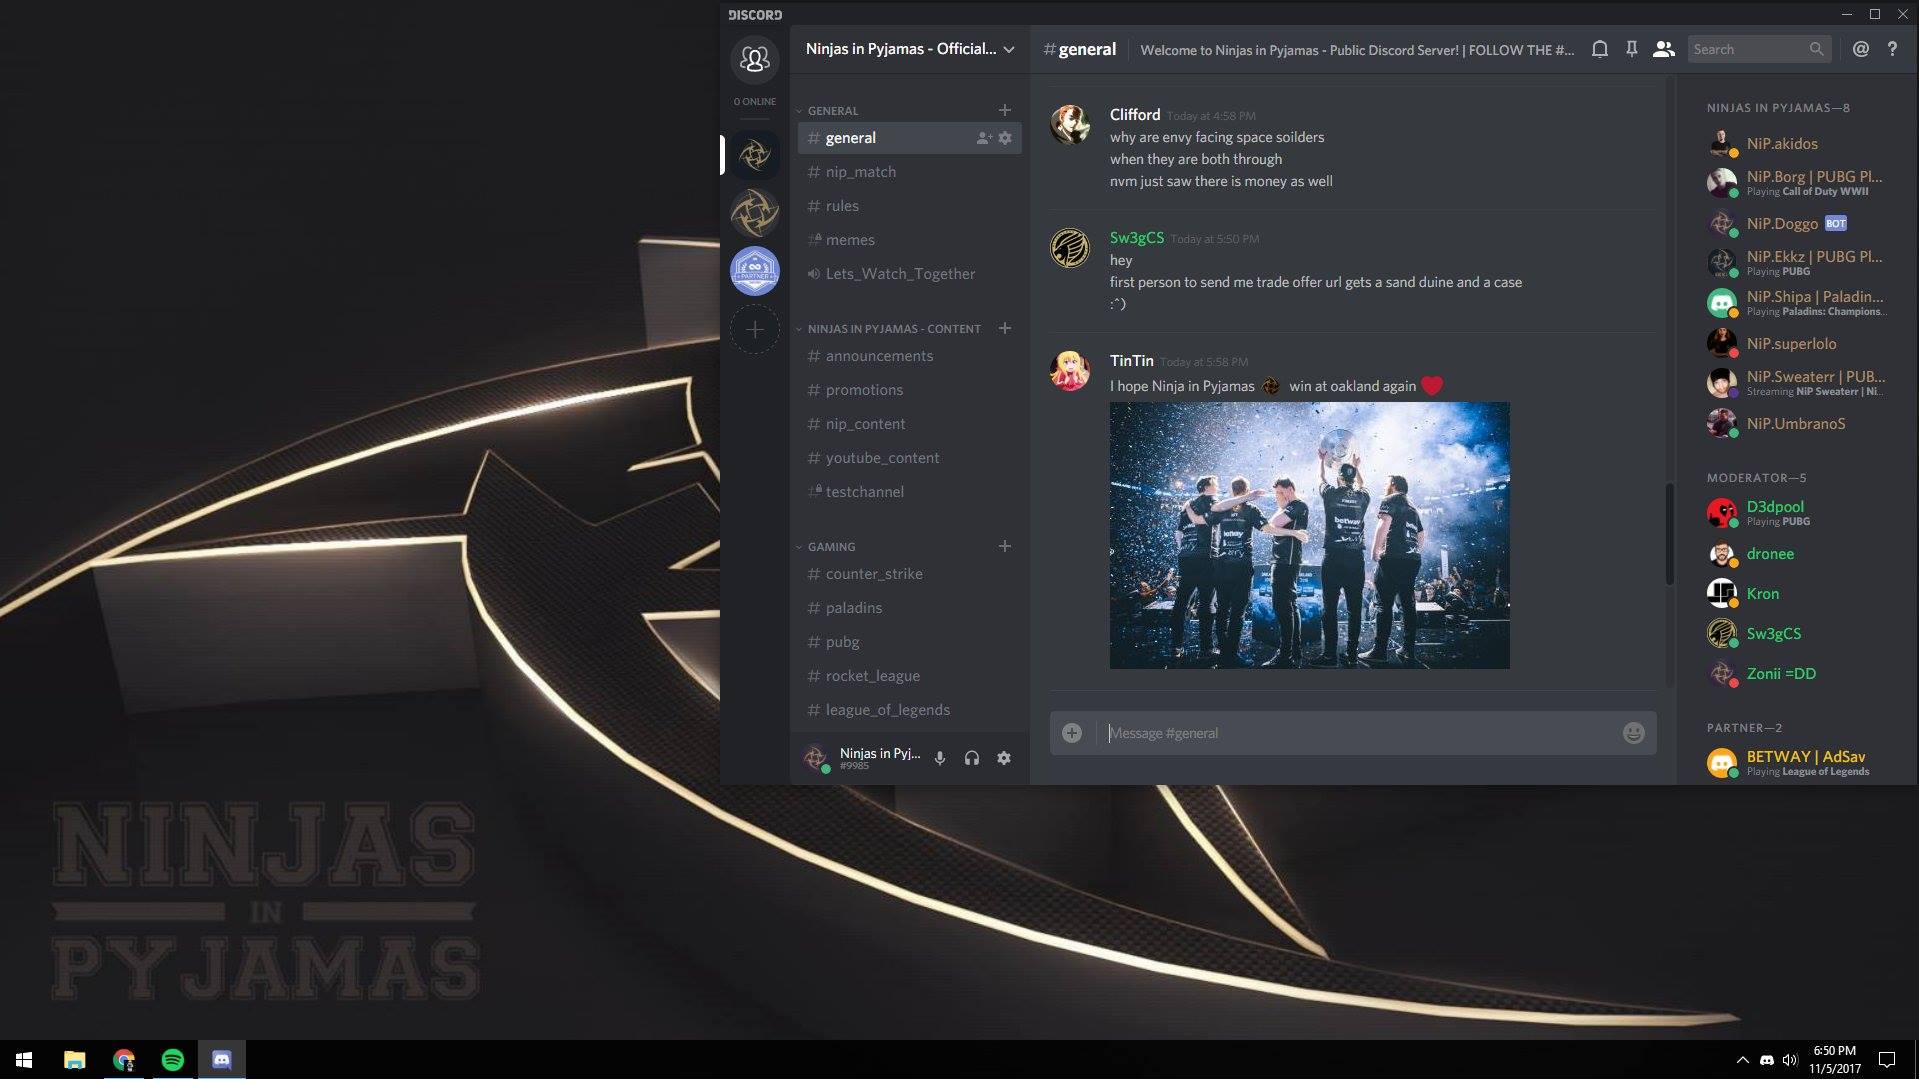The image size is (1919, 1079).
Task: Click the taskbar clock showing 6:50 PM
Action: (x=1835, y=1059)
